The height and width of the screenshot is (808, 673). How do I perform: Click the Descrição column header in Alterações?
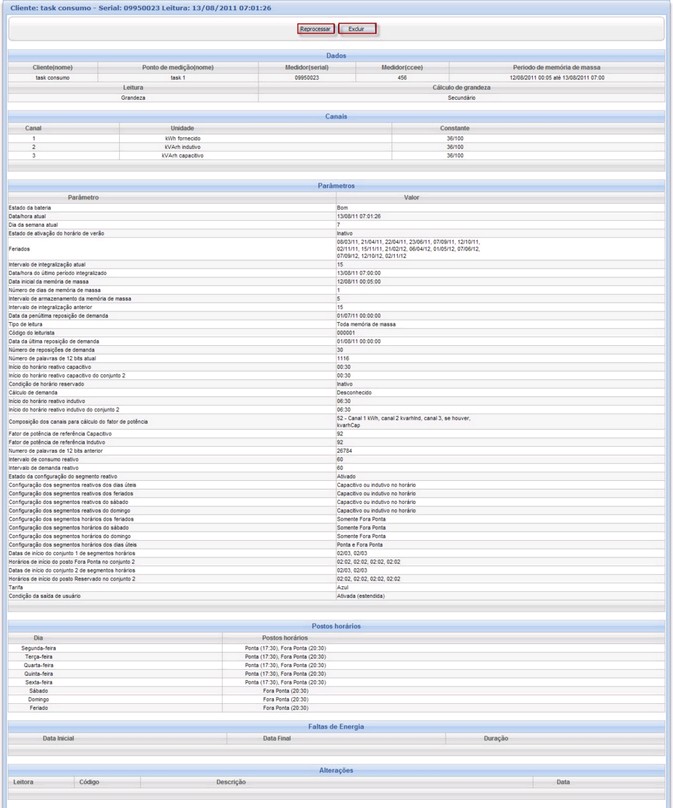click(231, 781)
